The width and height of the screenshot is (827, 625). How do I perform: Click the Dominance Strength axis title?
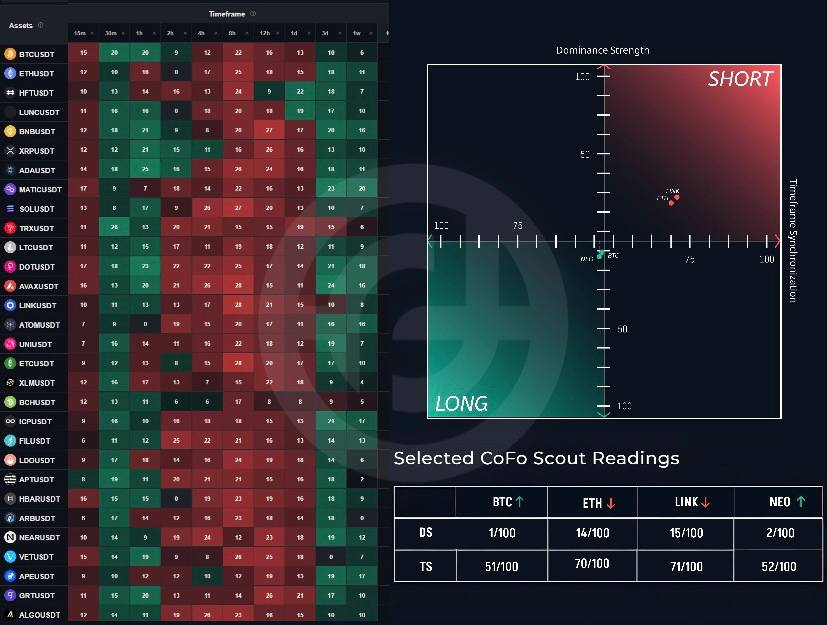(x=602, y=51)
